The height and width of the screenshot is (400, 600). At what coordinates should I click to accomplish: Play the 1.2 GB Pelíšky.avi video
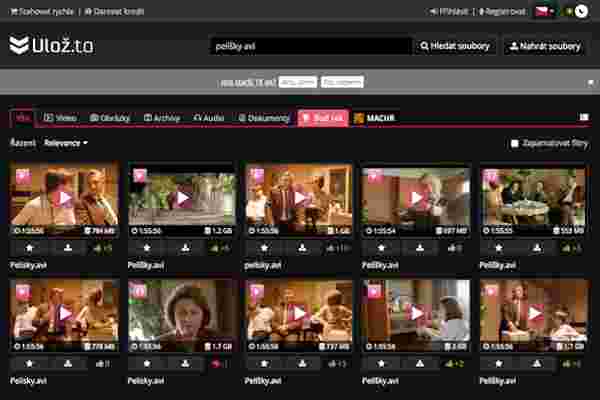[182, 198]
